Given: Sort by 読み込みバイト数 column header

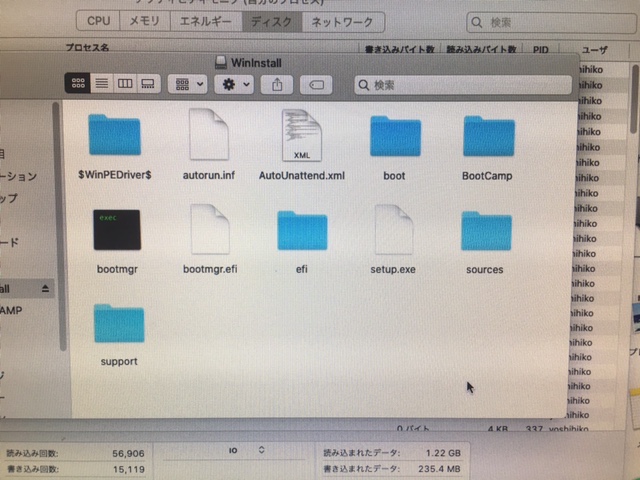Looking at the screenshot, I should pos(481,49).
